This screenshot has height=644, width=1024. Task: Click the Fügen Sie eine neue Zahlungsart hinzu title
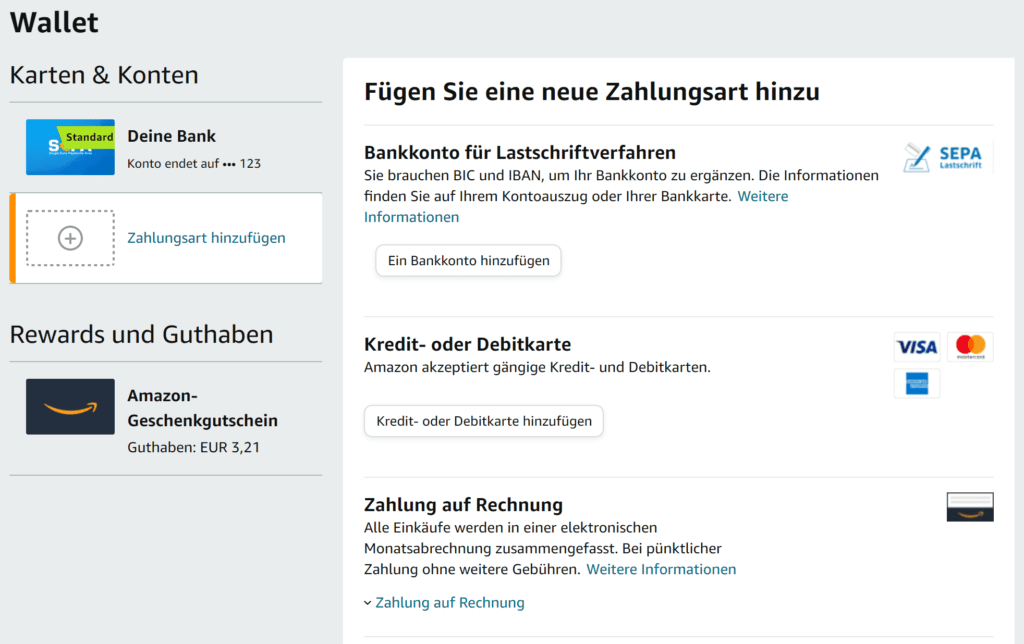click(592, 91)
